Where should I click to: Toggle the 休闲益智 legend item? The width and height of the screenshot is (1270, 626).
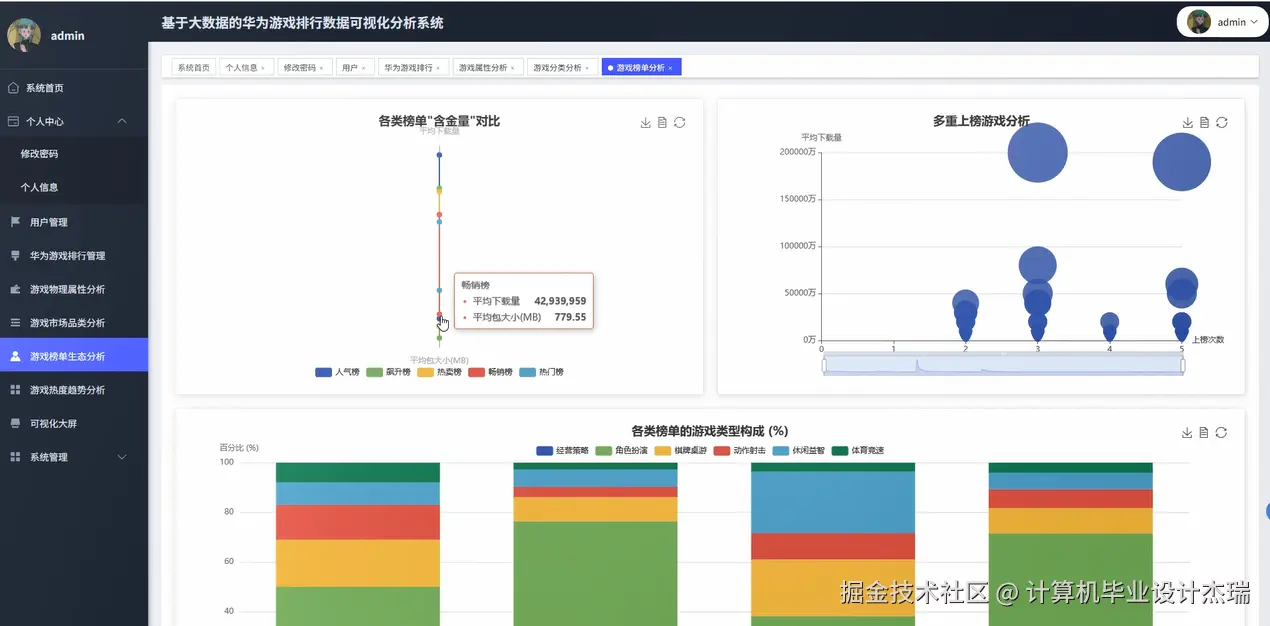click(x=798, y=451)
